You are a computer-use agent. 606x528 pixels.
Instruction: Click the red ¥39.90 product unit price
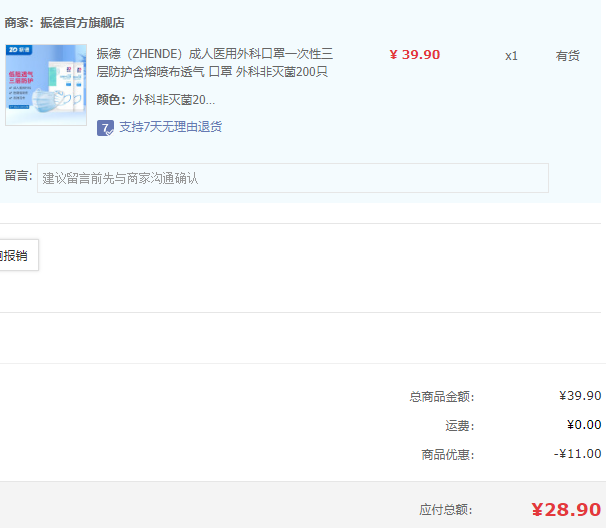click(414, 55)
